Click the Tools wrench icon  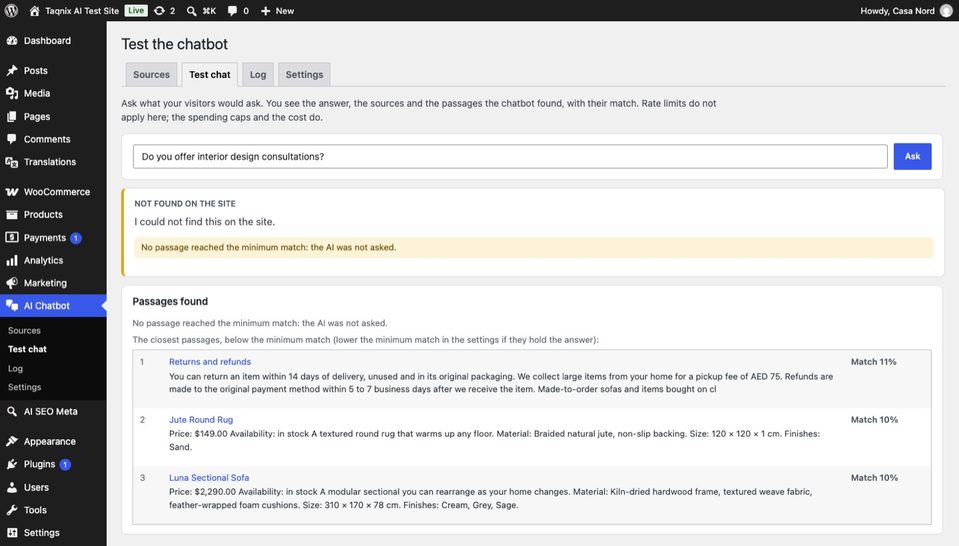12,510
